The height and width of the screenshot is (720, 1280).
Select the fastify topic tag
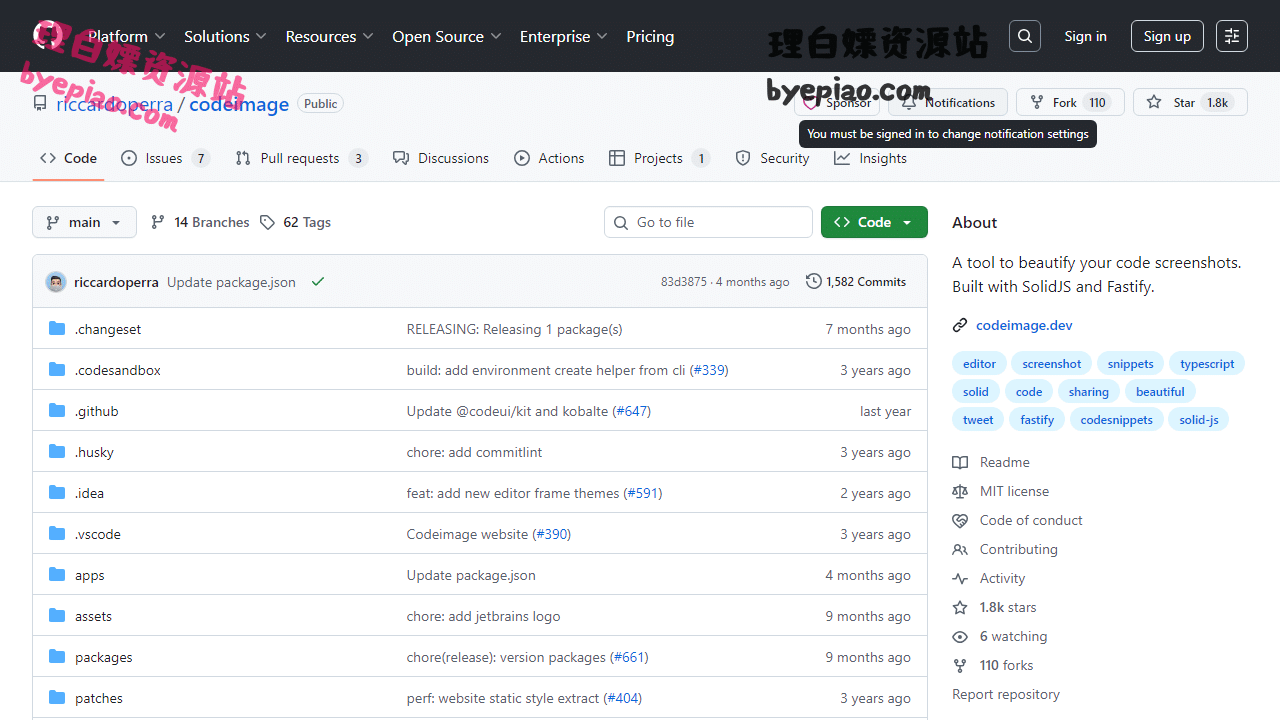(1037, 420)
